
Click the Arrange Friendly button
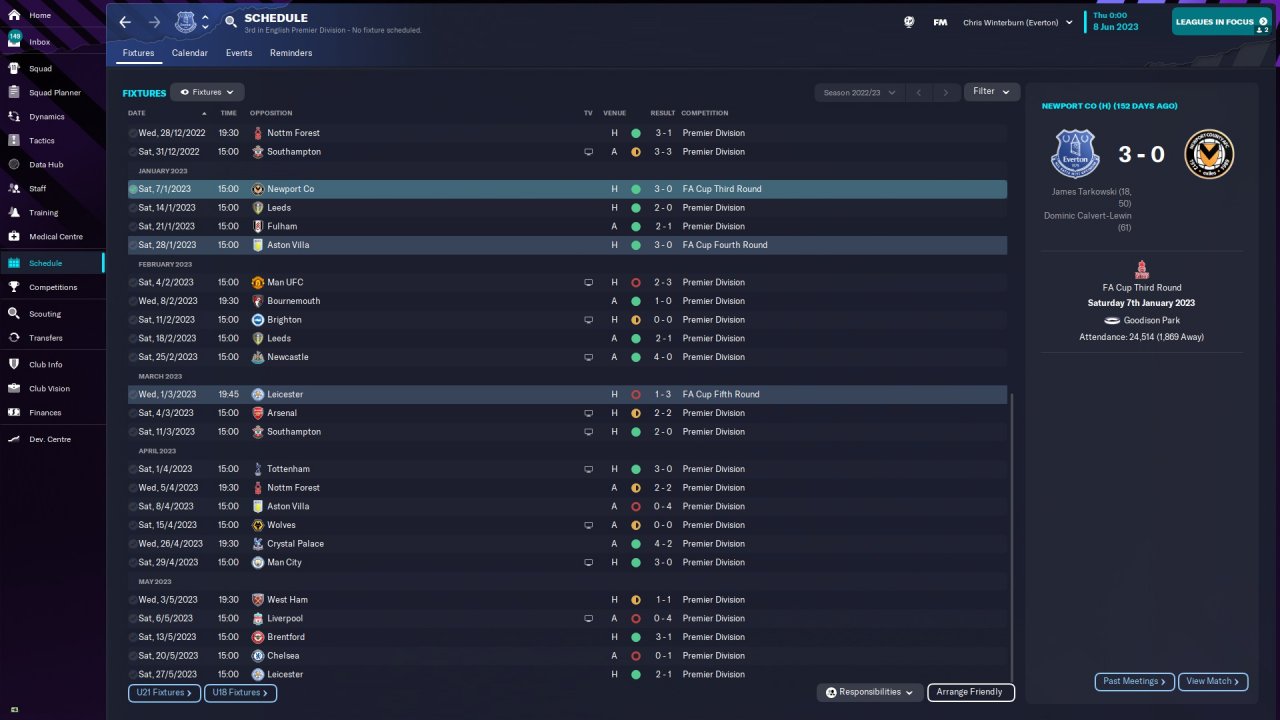971,692
